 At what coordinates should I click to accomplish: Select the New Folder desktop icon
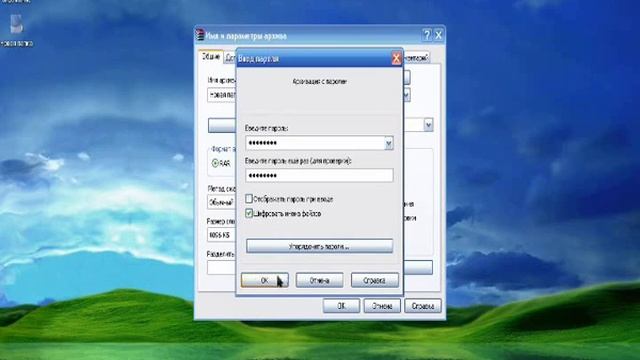coord(16,29)
